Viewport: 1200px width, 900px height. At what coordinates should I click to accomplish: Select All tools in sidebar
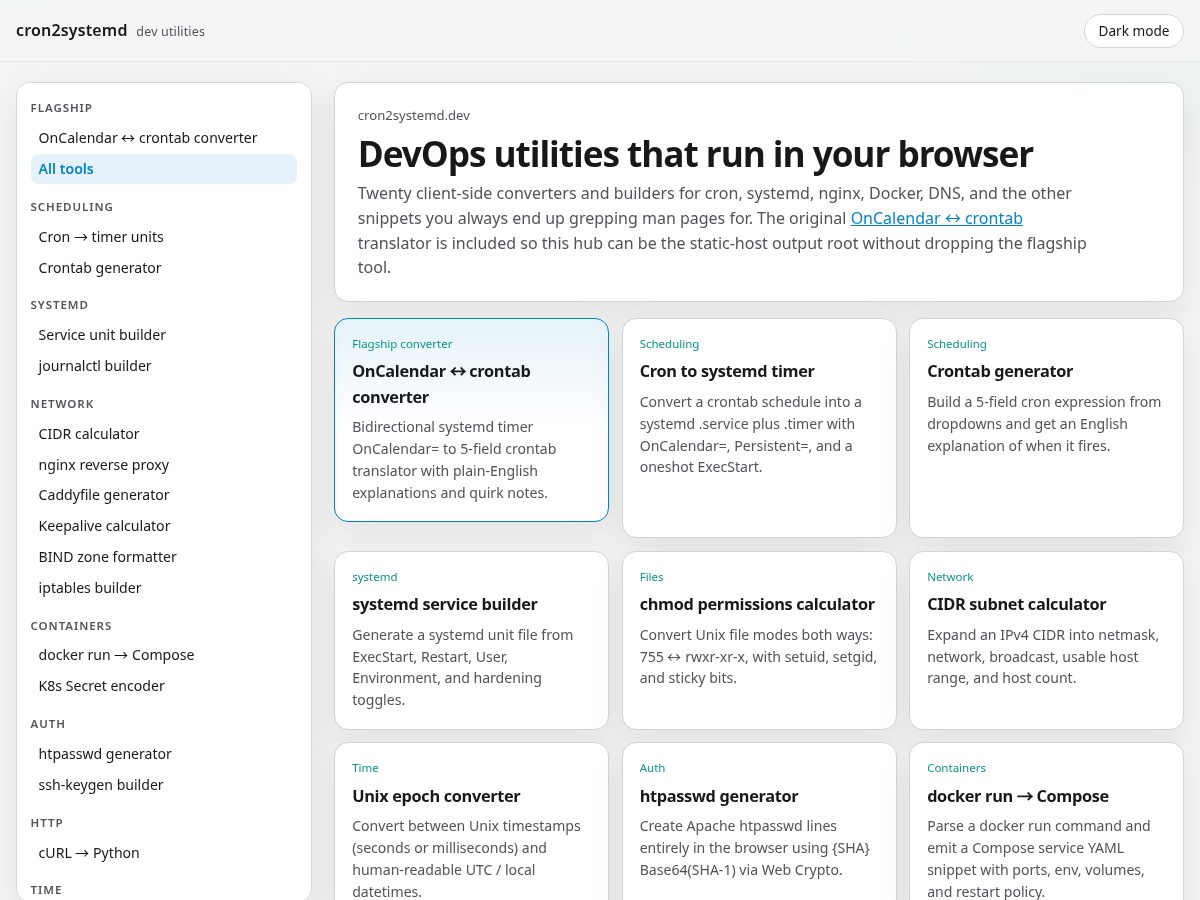(164, 169)
